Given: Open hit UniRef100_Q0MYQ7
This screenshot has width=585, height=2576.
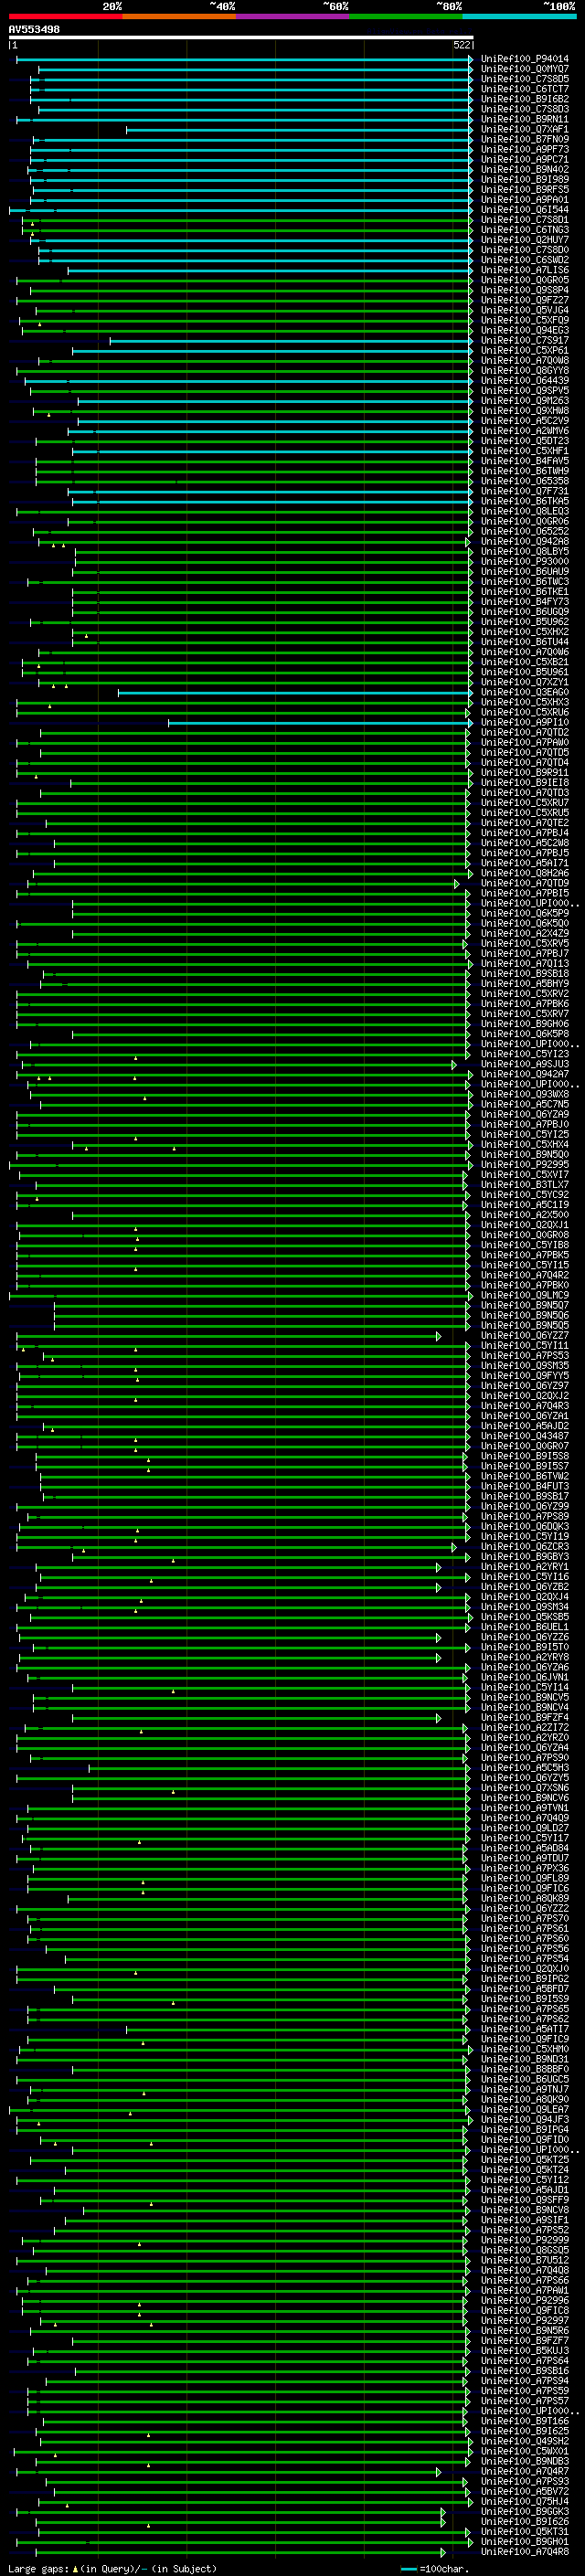Looking at the screenshot, I should [x=524, y=69].
